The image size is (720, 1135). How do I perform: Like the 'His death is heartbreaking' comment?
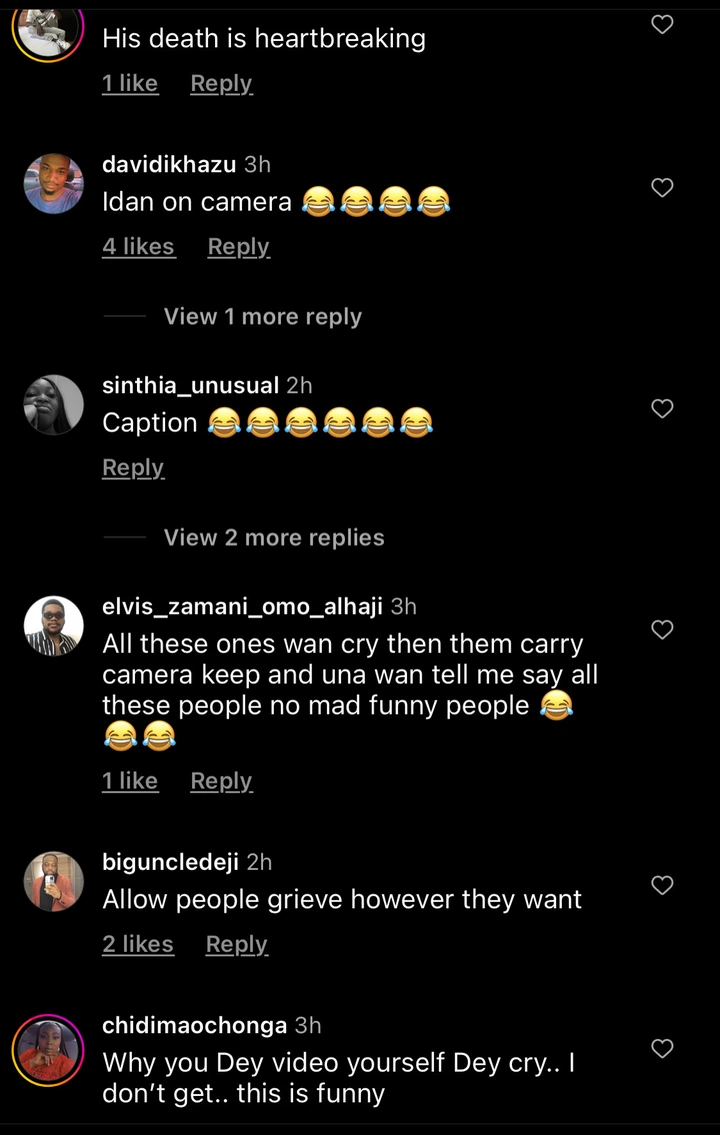[662, 25]
